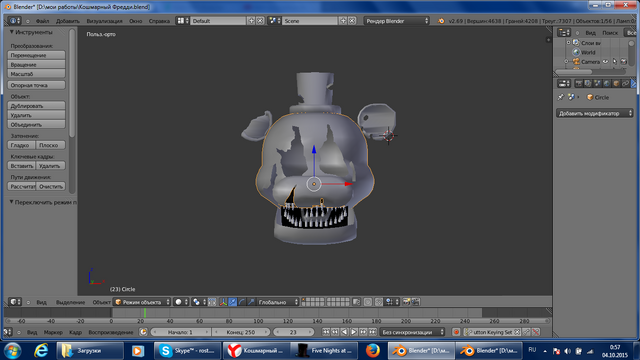Toggle automatic keyframe record button
Image resolution: width=640 pixels, height=360 pixels.
(456, 332)
